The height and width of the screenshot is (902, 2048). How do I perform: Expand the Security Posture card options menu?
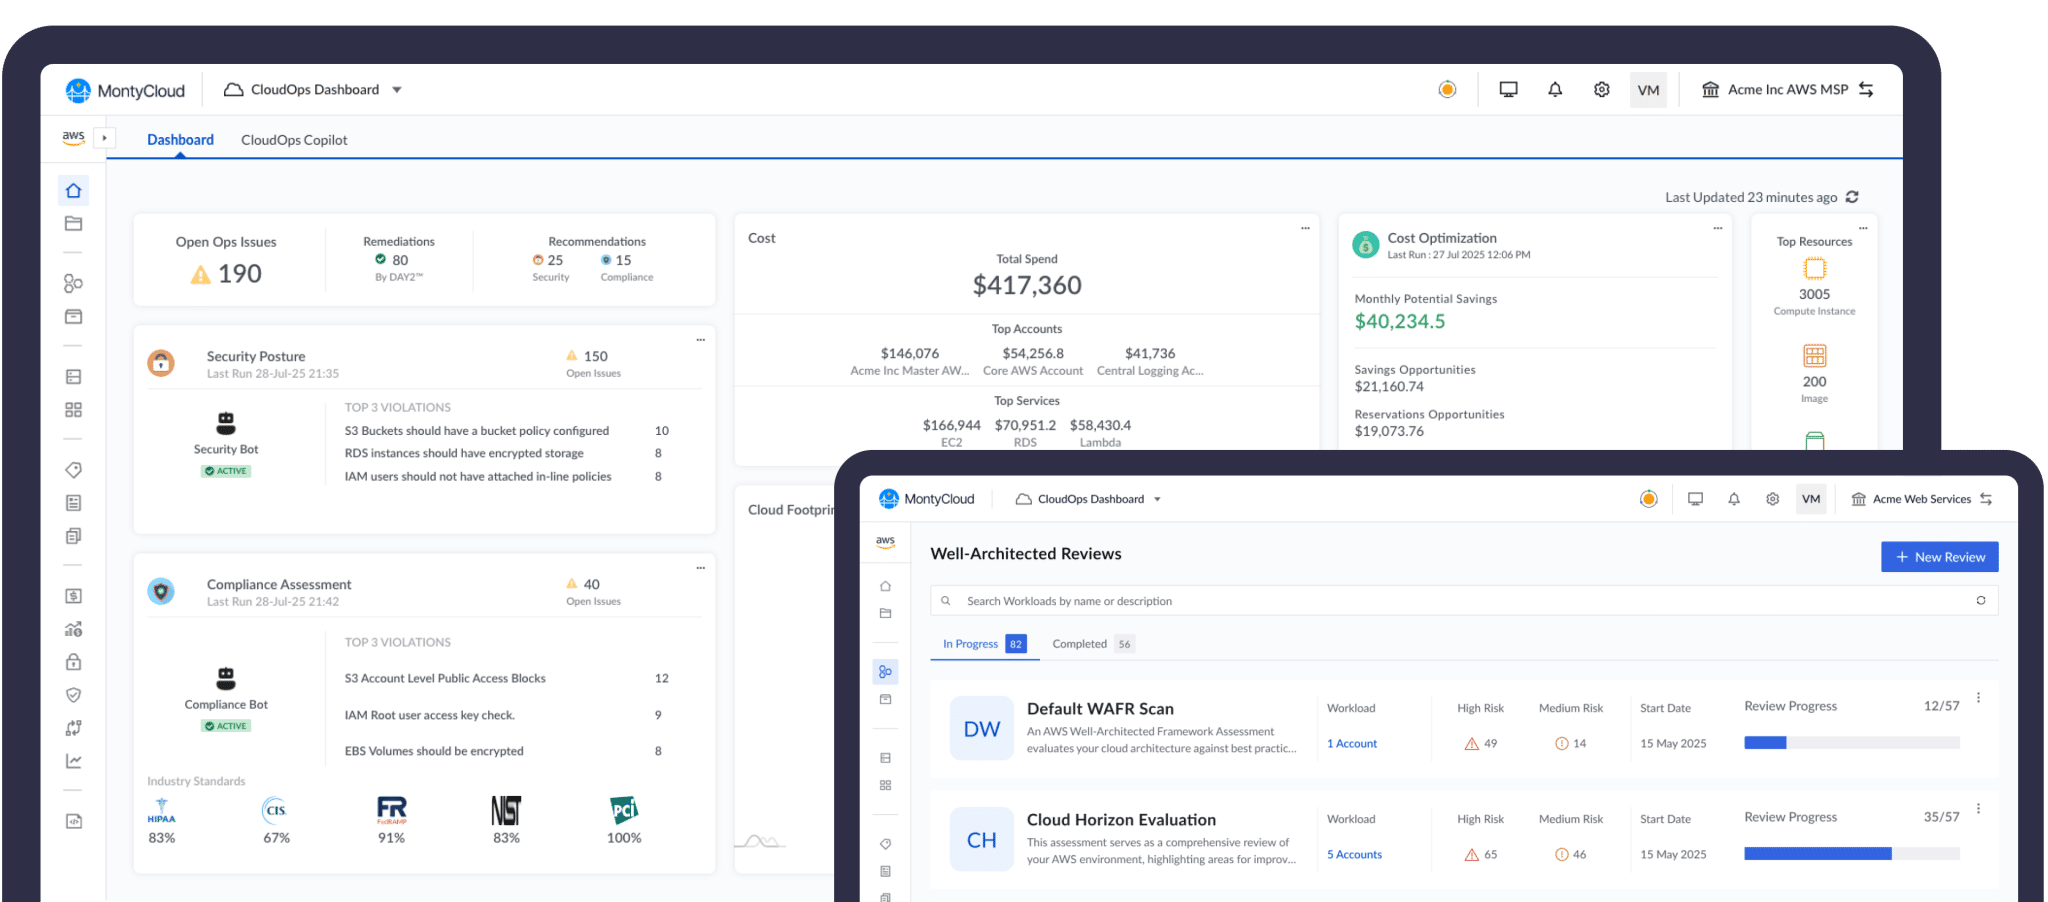click(x=700, y=340)
